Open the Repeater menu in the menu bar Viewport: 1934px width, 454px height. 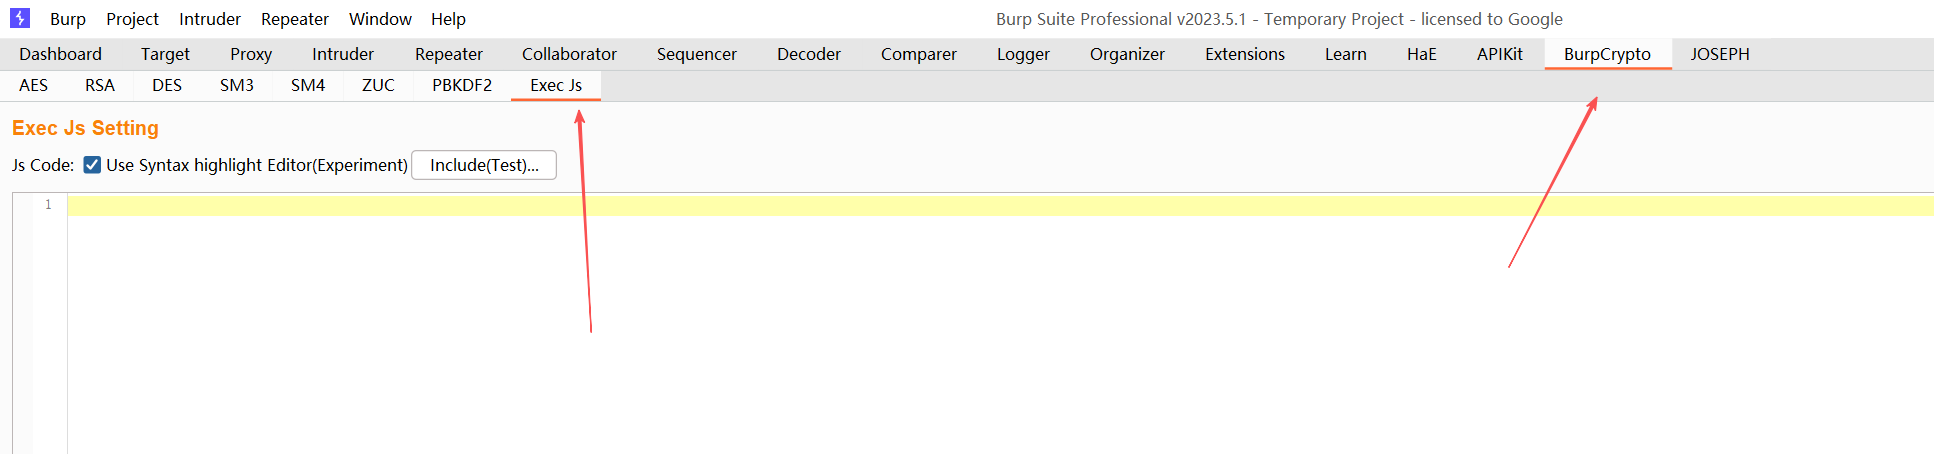(295, 19)
